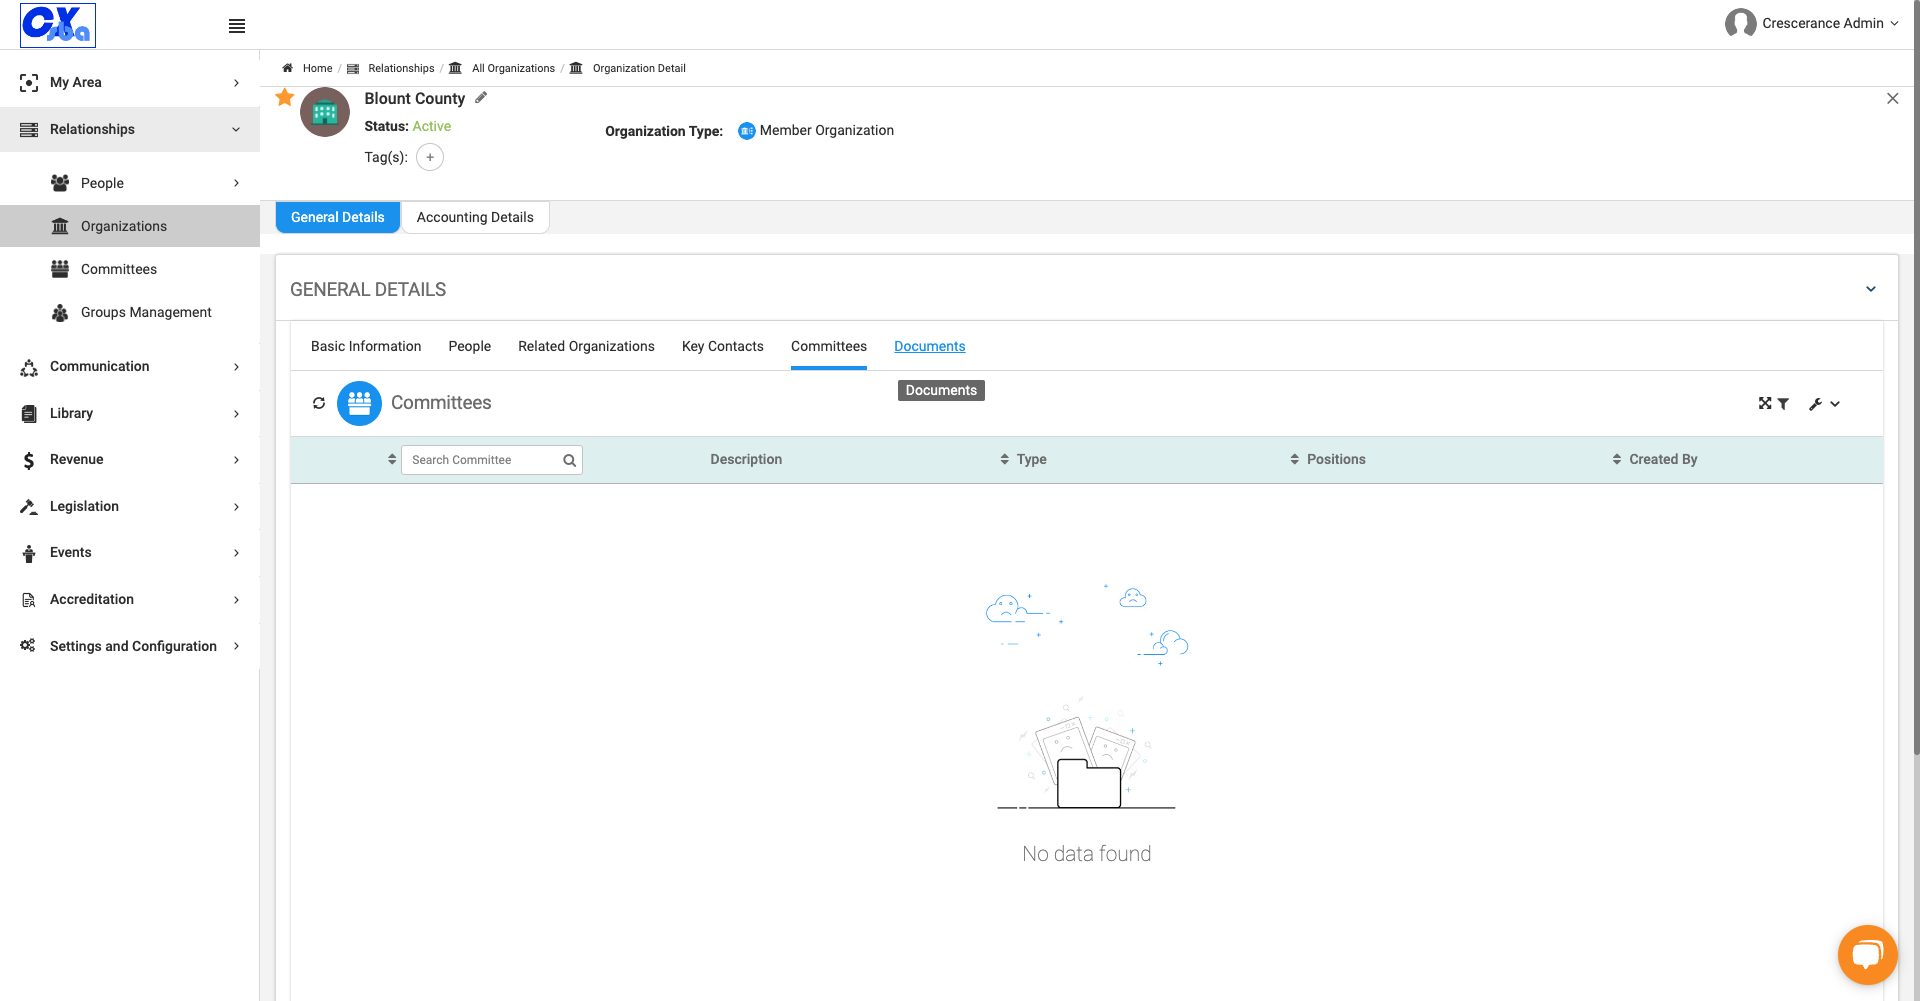Expand the Communication menu

[130, 366]
